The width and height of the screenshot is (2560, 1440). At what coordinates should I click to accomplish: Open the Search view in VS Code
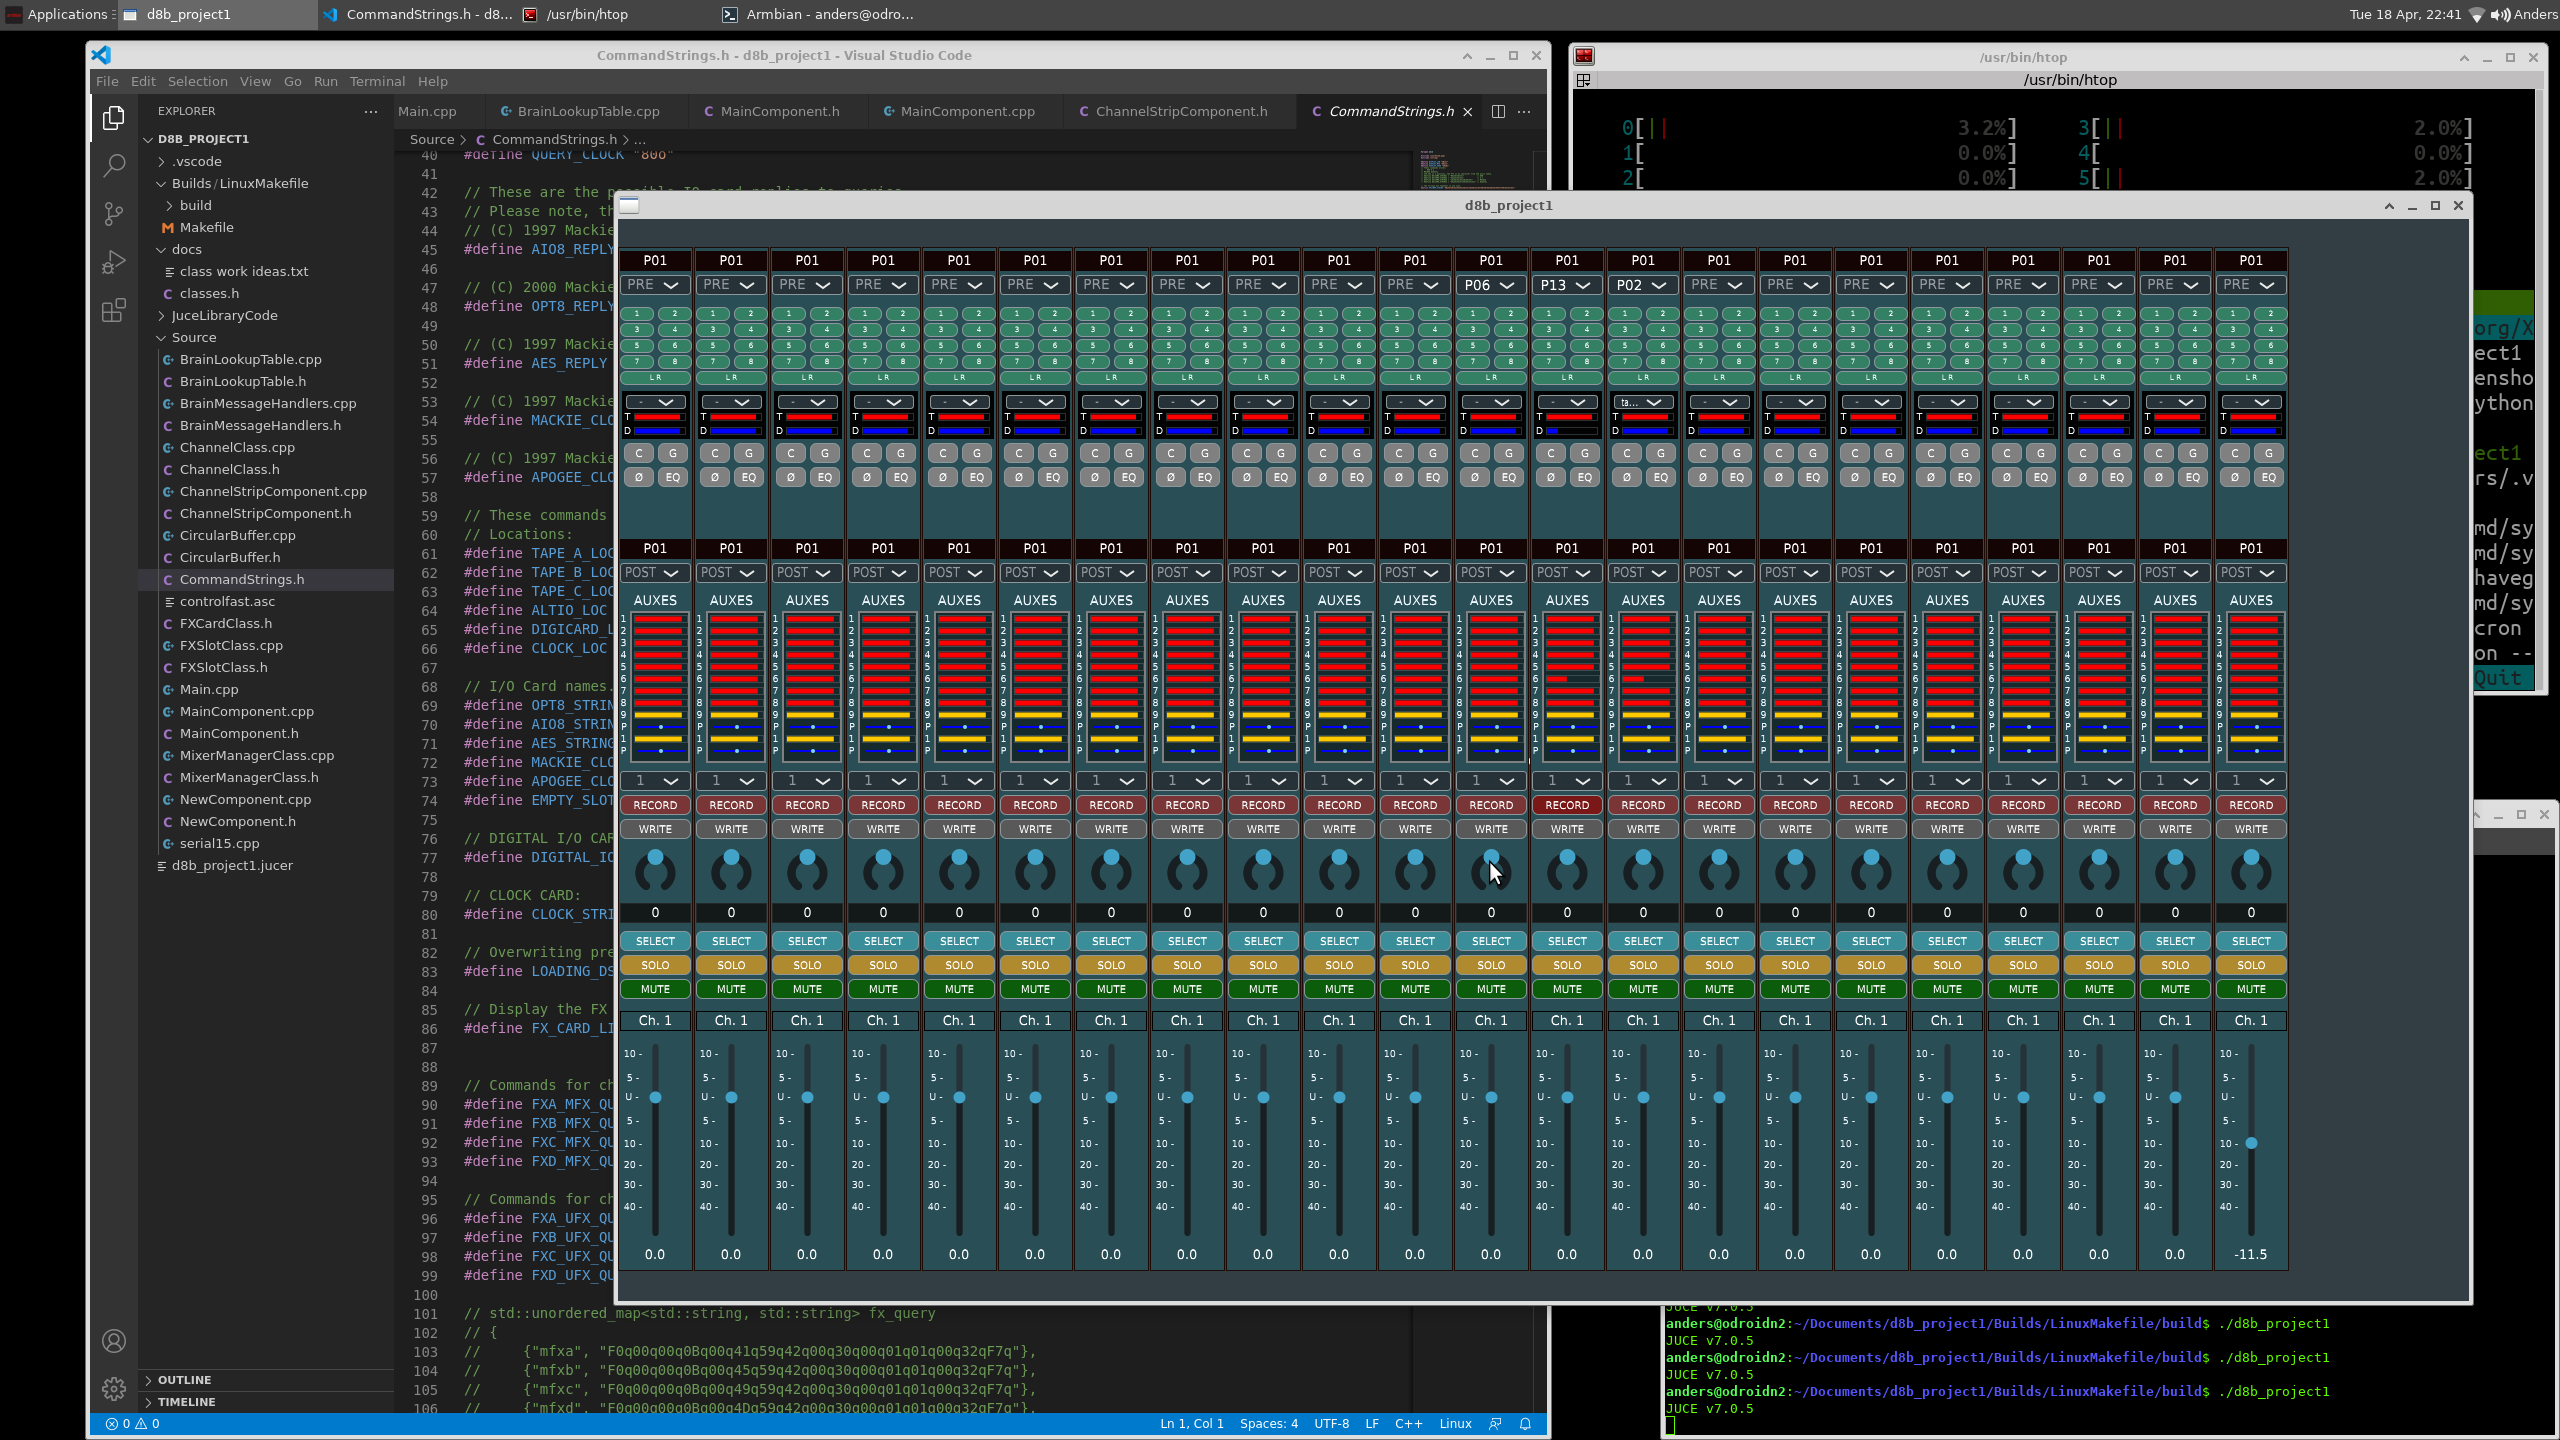pyautogui.click(x=114, y=165)
